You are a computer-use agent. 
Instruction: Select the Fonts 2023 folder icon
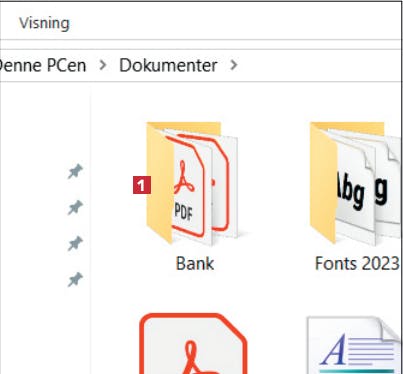coord(356,183)
